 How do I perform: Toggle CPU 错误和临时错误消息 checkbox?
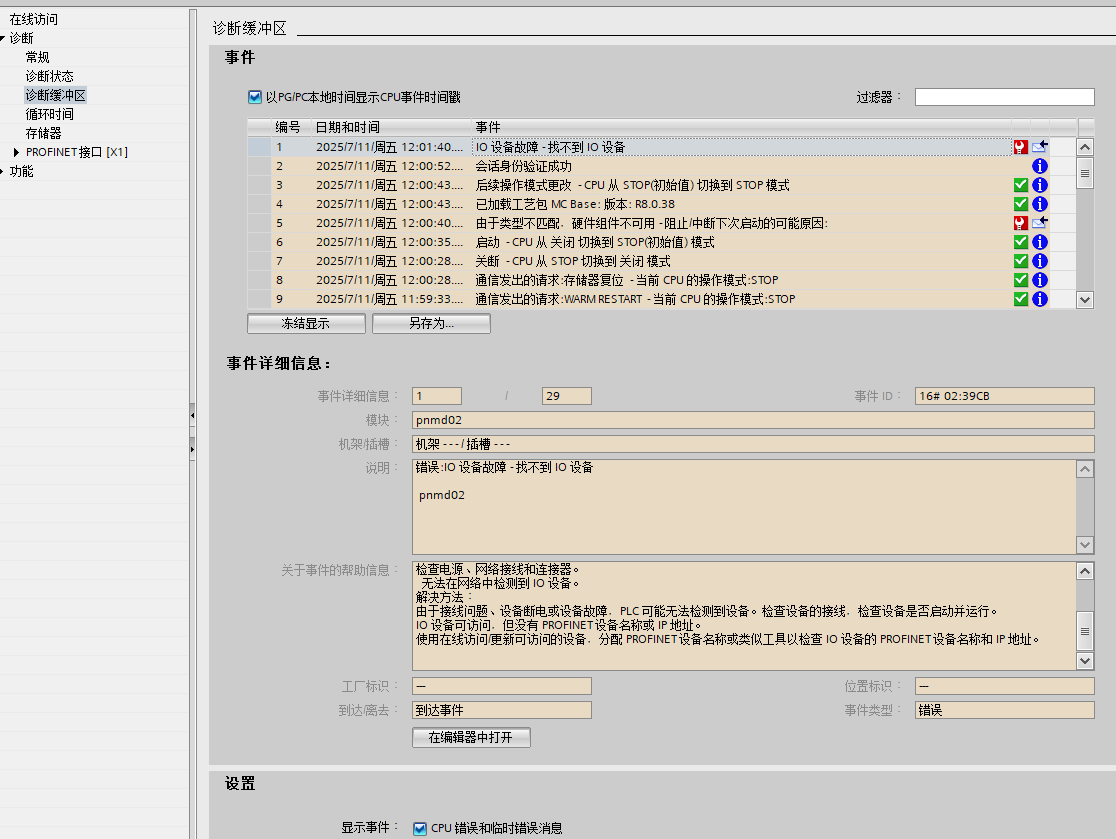pos(420,828)
